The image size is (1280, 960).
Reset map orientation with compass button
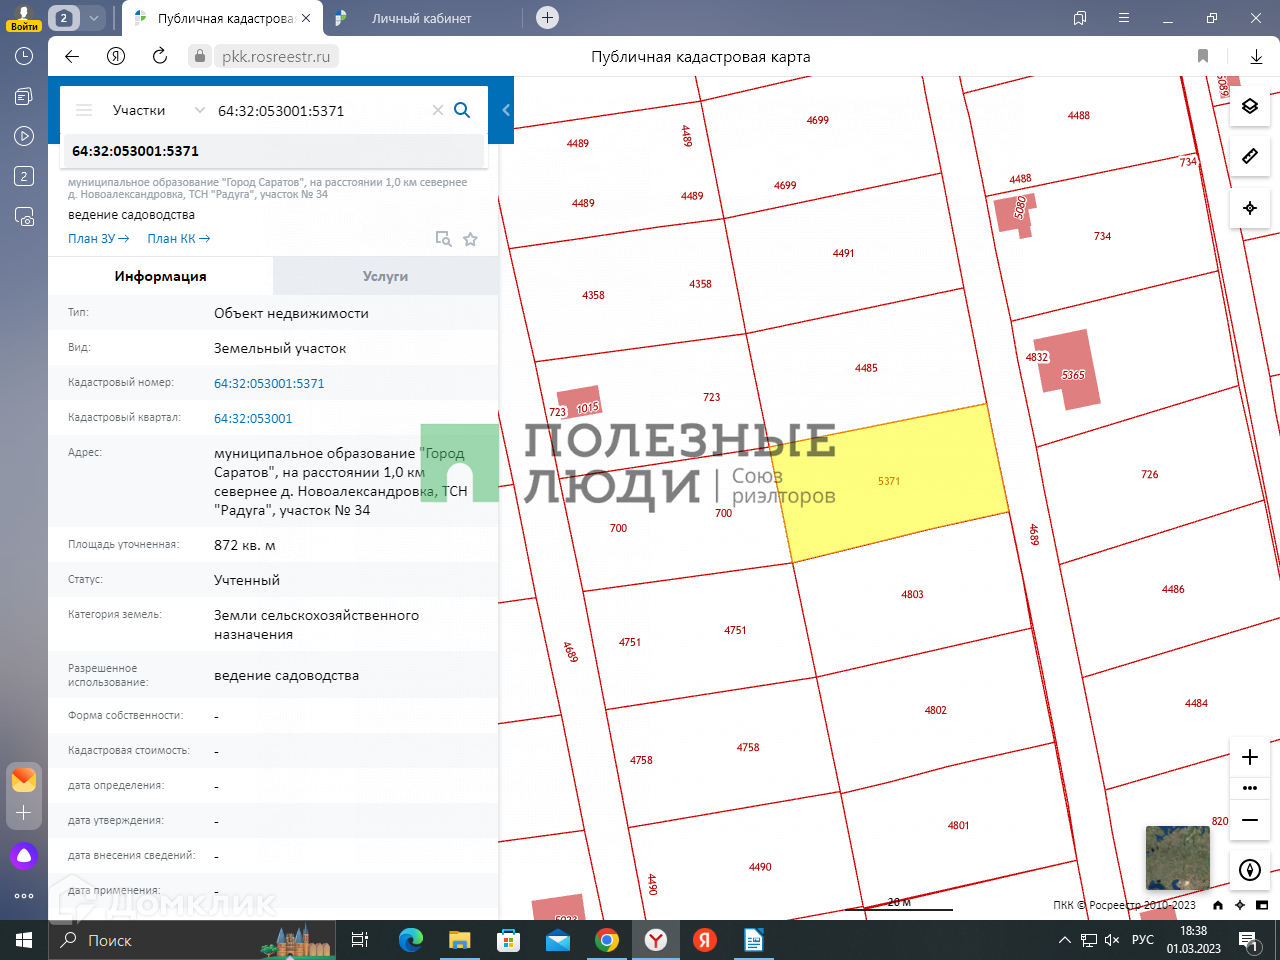pyautogui.click(x=1249, y=870)
